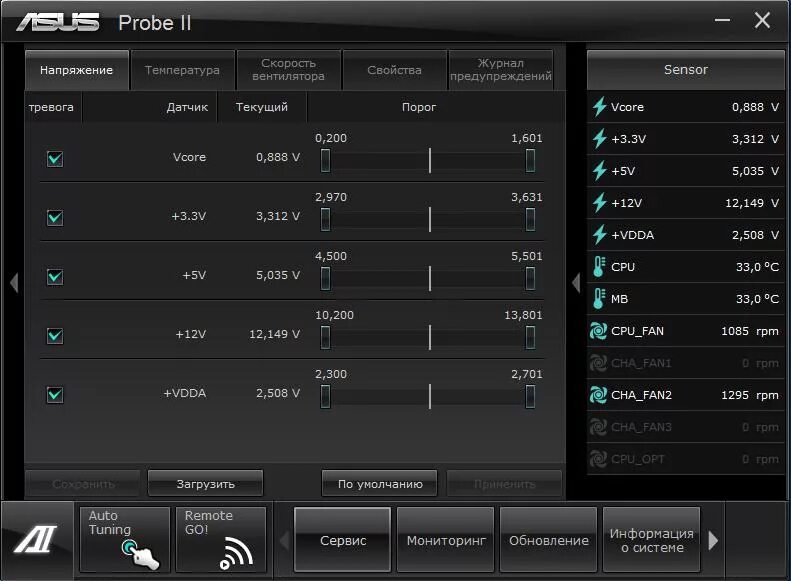This screenshot has height=581, width=791.
Task: Click the Sensor panel header
Action: pyautogui.click(x=686, y=70)
